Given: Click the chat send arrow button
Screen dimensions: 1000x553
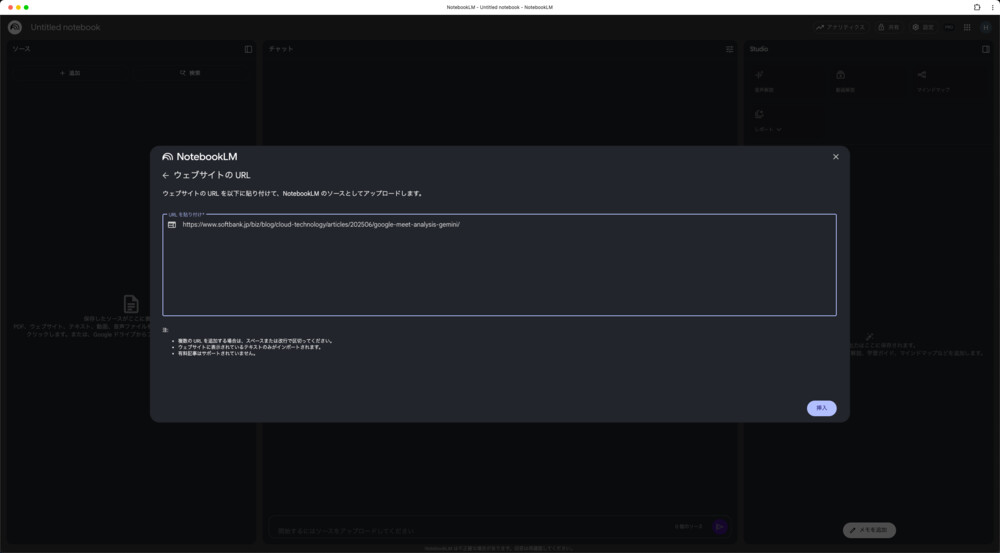Looking at the screenshot, I should pos(719,527).
